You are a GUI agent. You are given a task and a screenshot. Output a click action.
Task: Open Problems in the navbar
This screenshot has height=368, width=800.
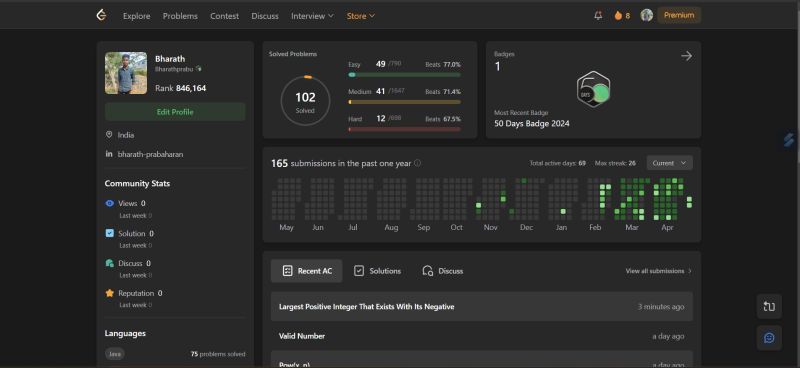(180, 16)
